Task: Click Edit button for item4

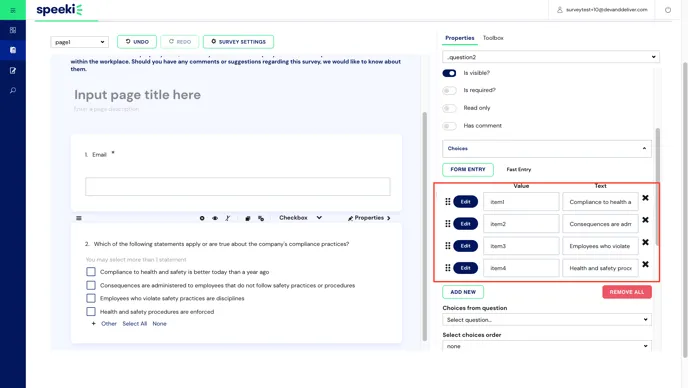Action: pyautogui.click(x=466, y=268)
